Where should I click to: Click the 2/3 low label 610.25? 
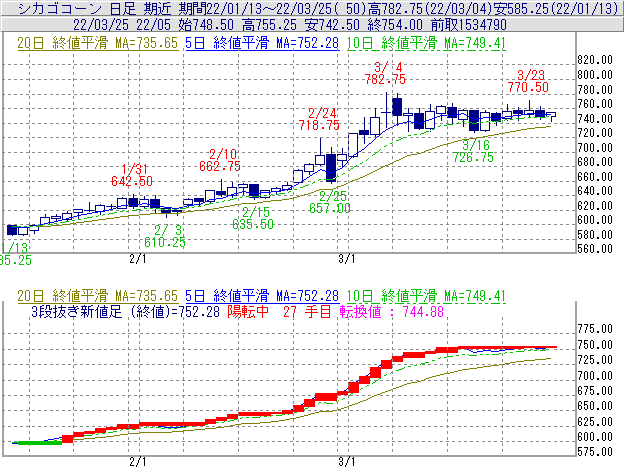pos(165,242)
